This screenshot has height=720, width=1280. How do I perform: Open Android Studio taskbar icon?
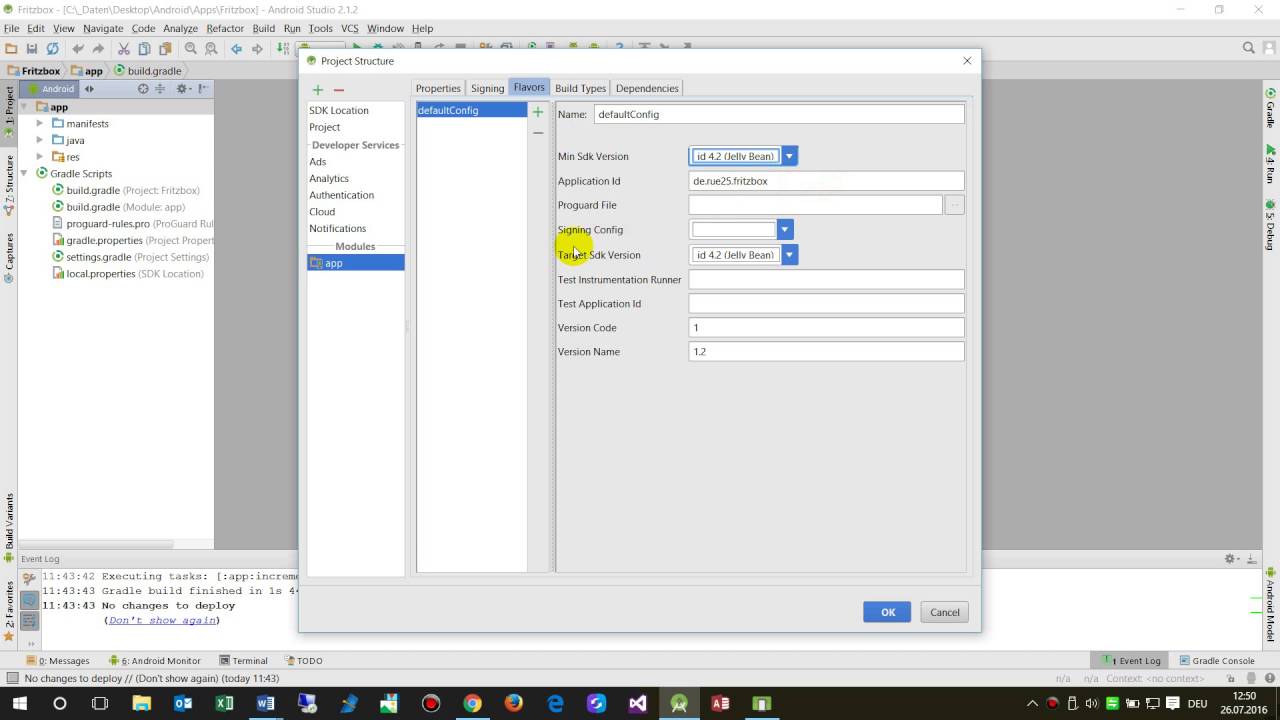click(x=679, y=703)
